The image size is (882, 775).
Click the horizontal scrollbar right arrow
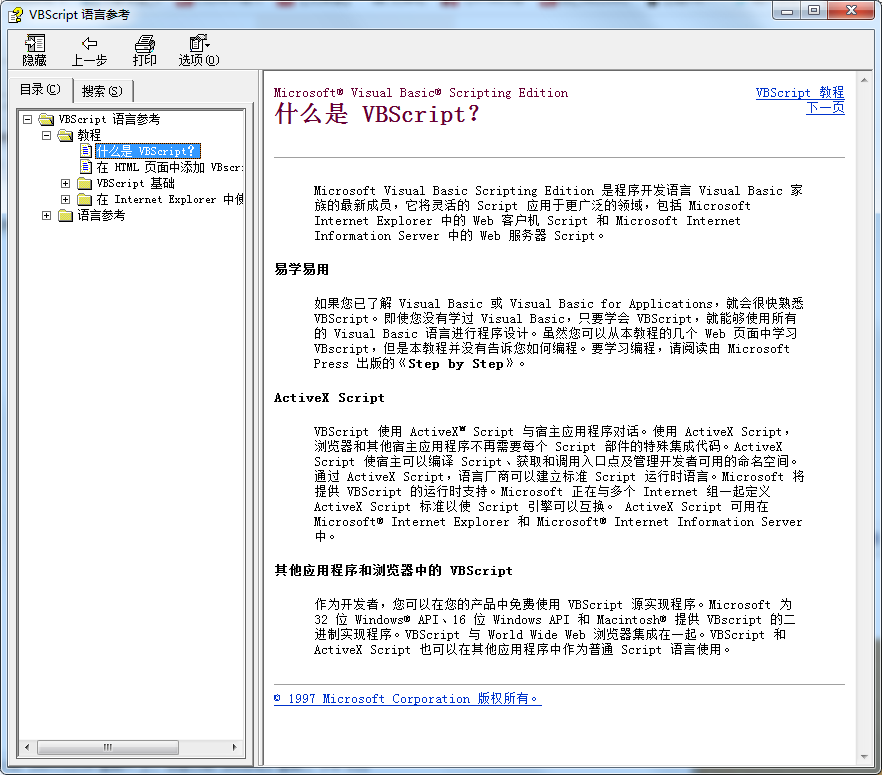click(237, 746)
